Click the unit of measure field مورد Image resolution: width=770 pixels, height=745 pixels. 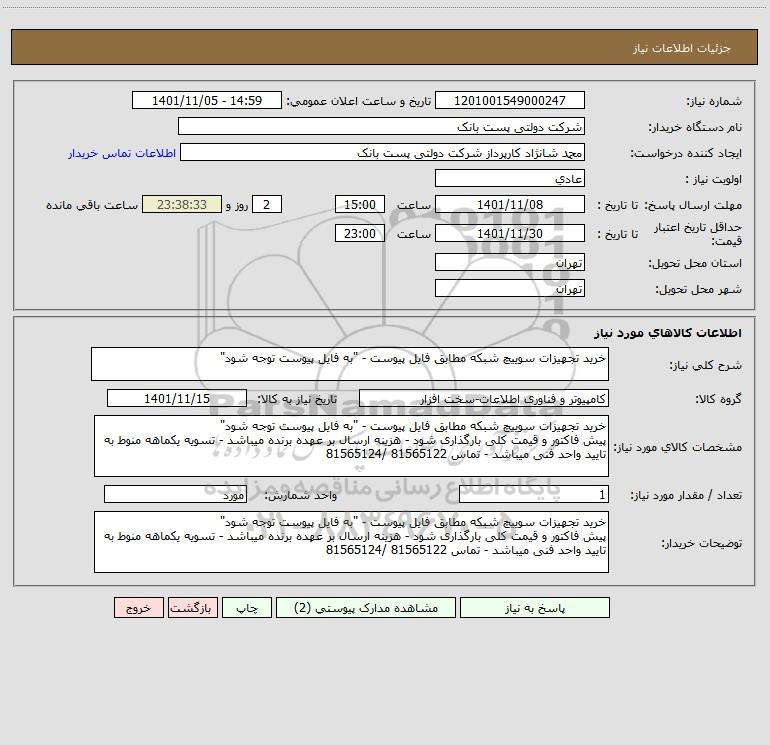[x=175, y=494]
